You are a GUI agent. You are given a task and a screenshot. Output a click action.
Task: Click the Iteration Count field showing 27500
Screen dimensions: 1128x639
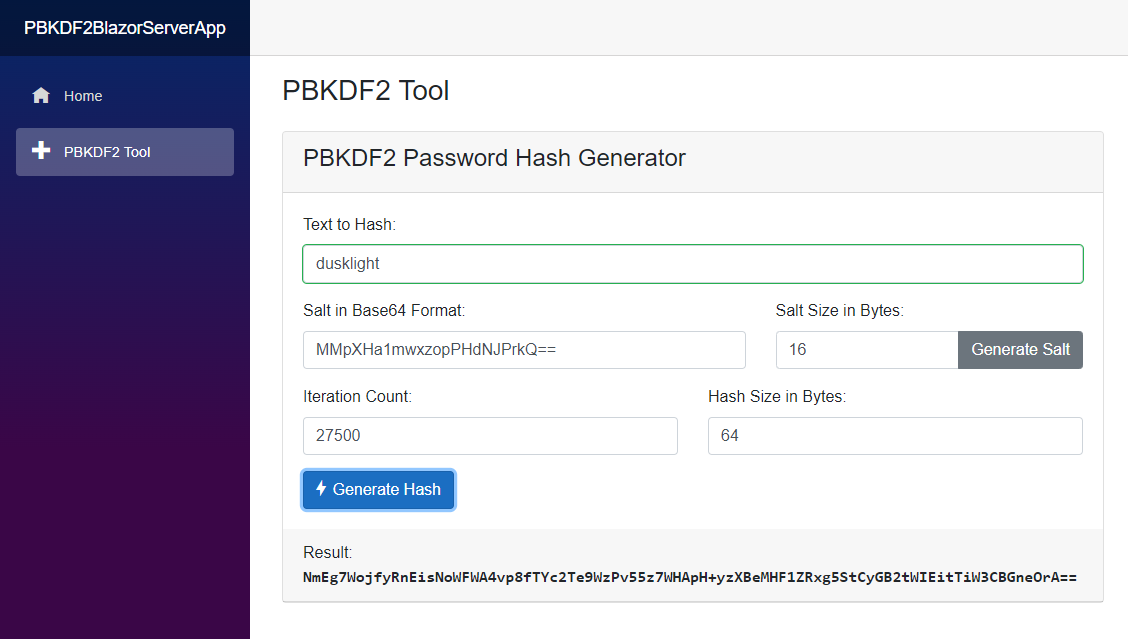pyautogui.click(x=489, y=436)
